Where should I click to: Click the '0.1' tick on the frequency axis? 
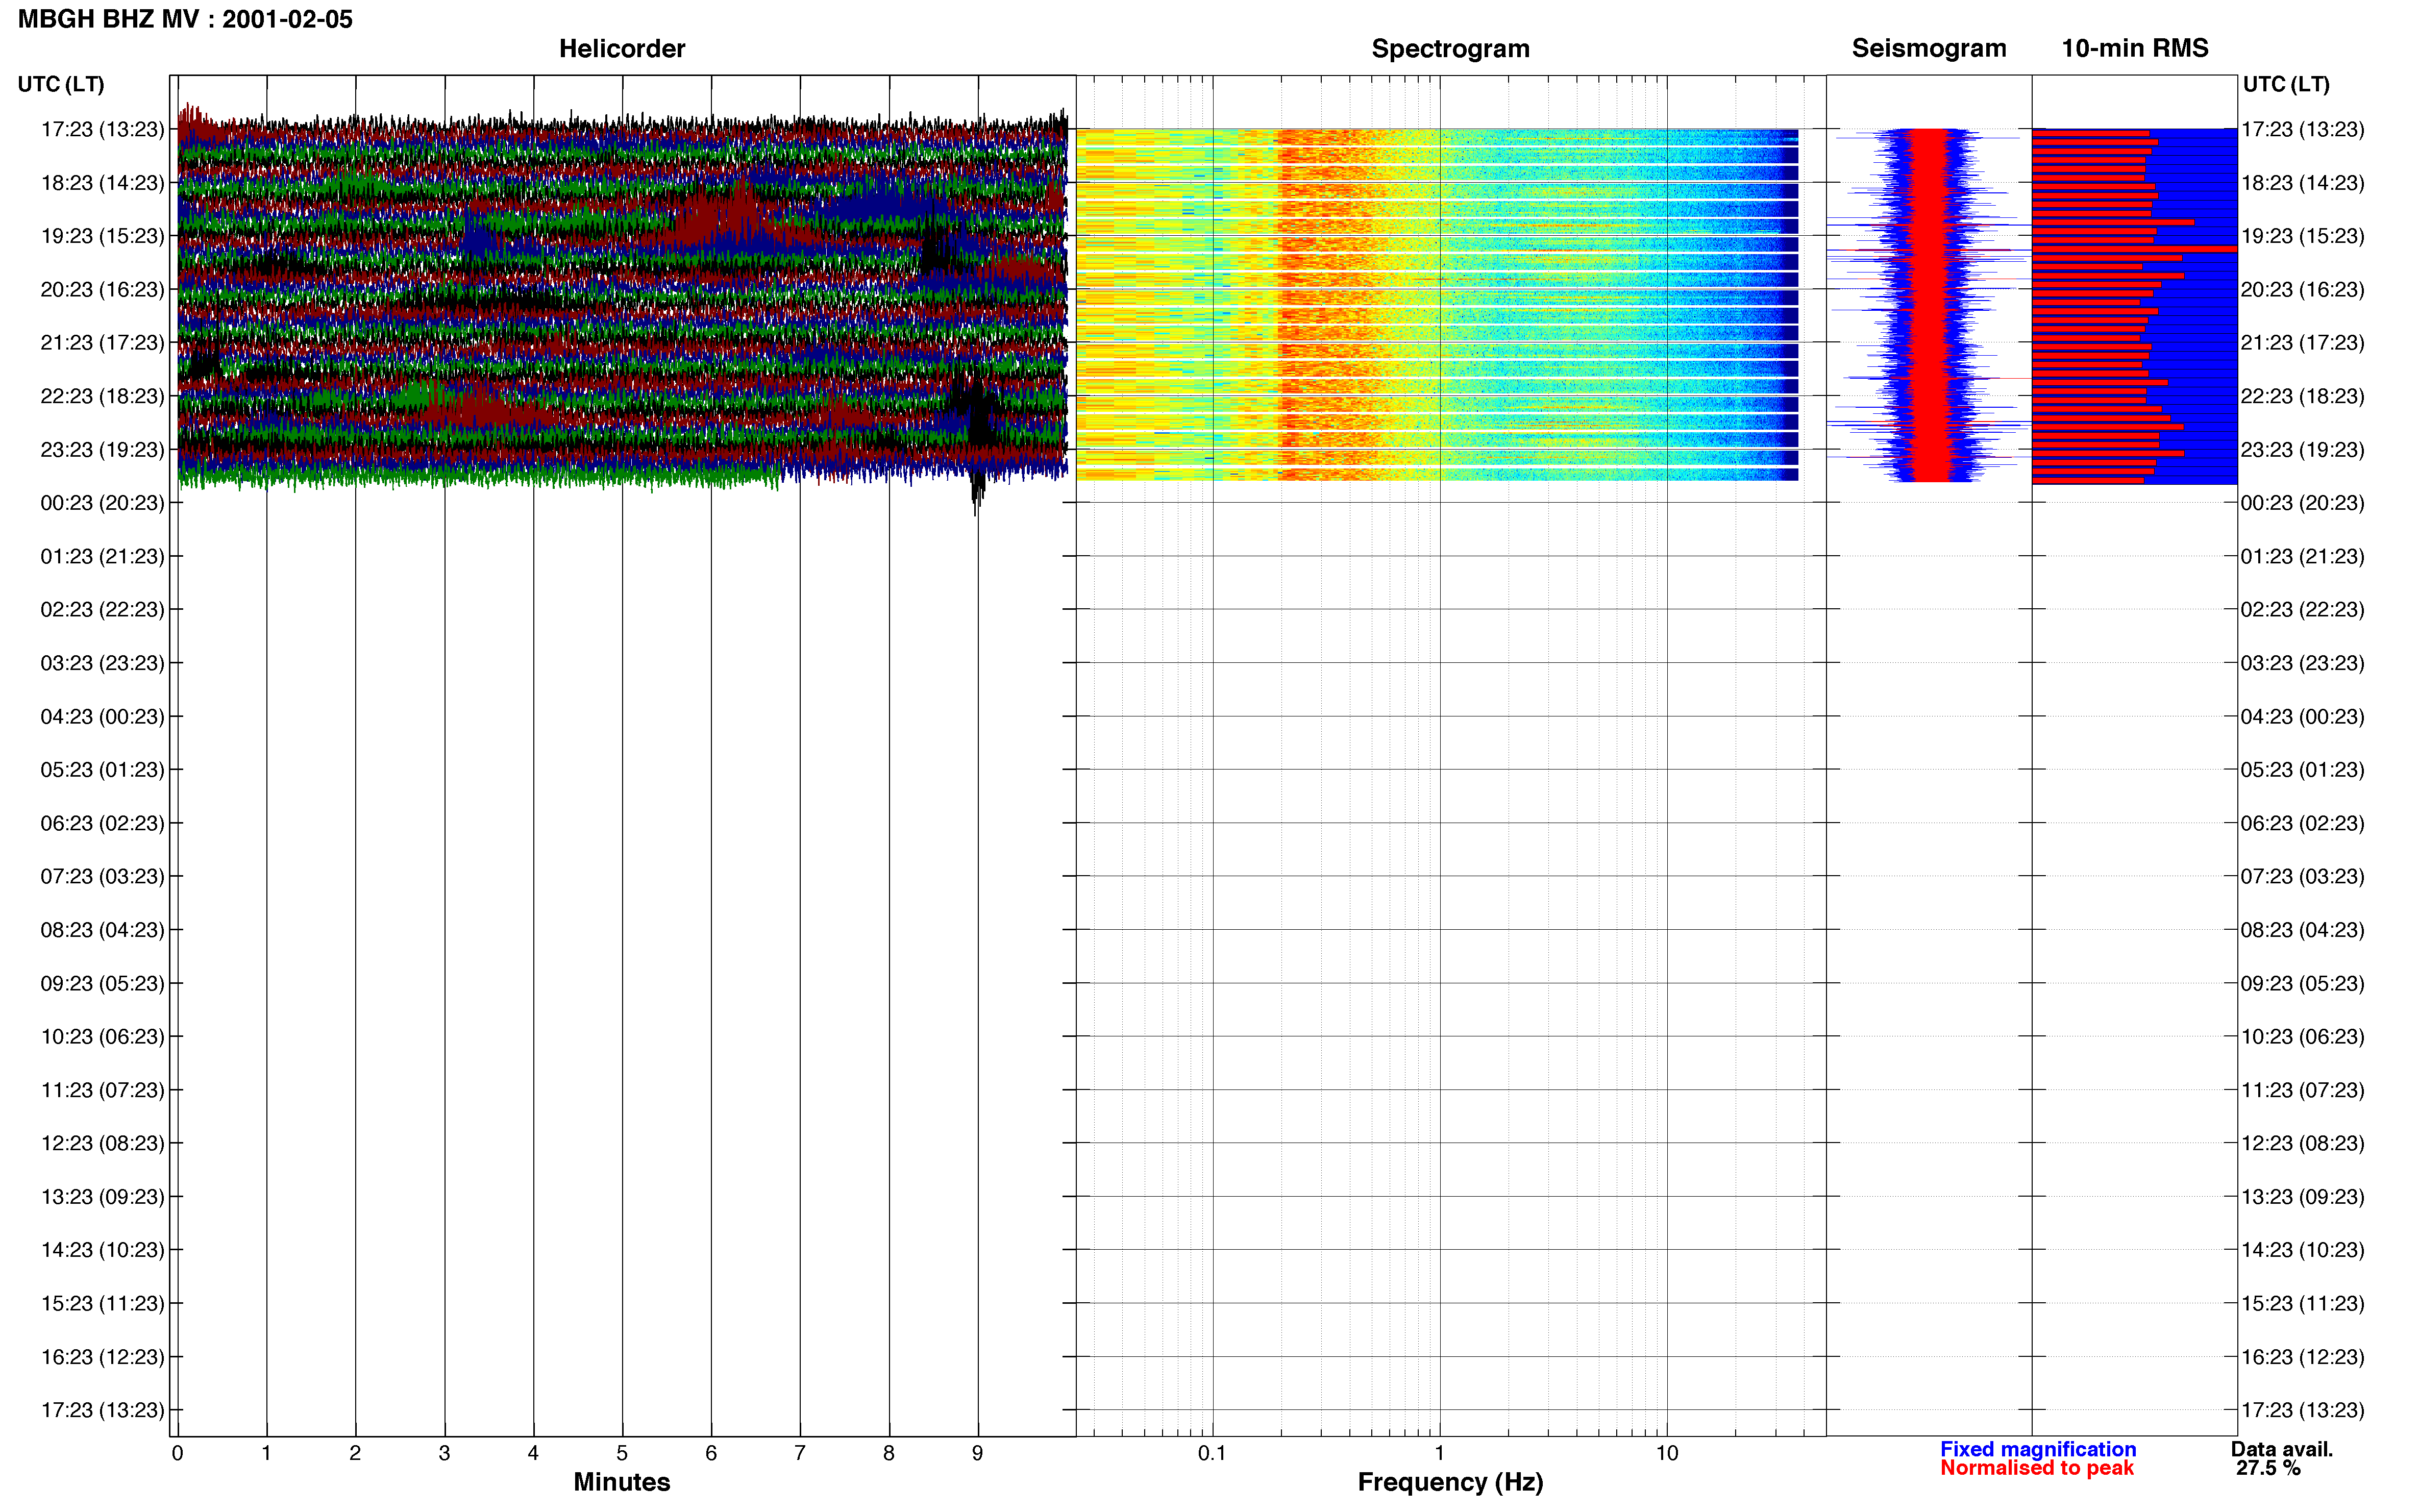[1212, 1453]
